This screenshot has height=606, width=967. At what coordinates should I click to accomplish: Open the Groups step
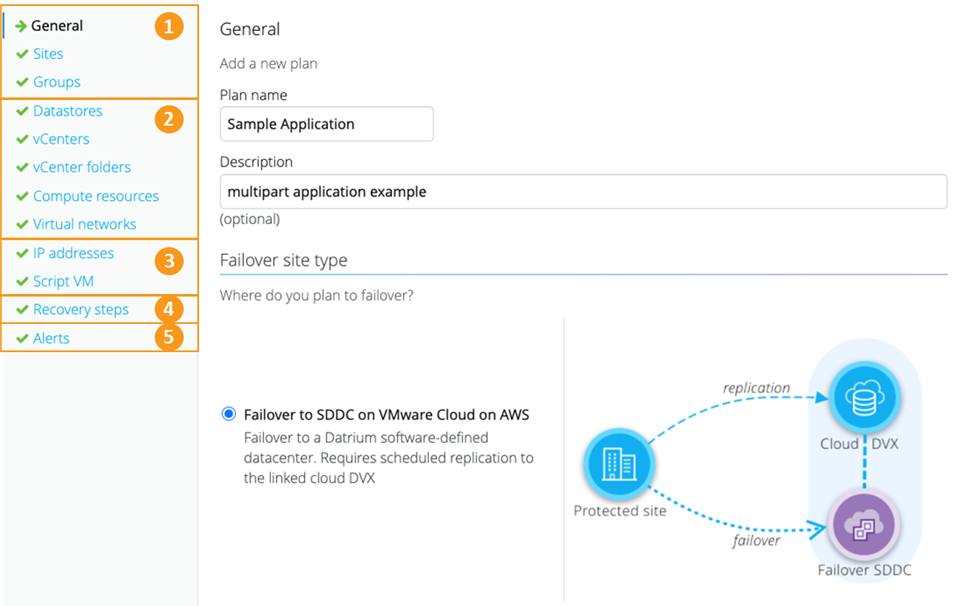(56, 82)
